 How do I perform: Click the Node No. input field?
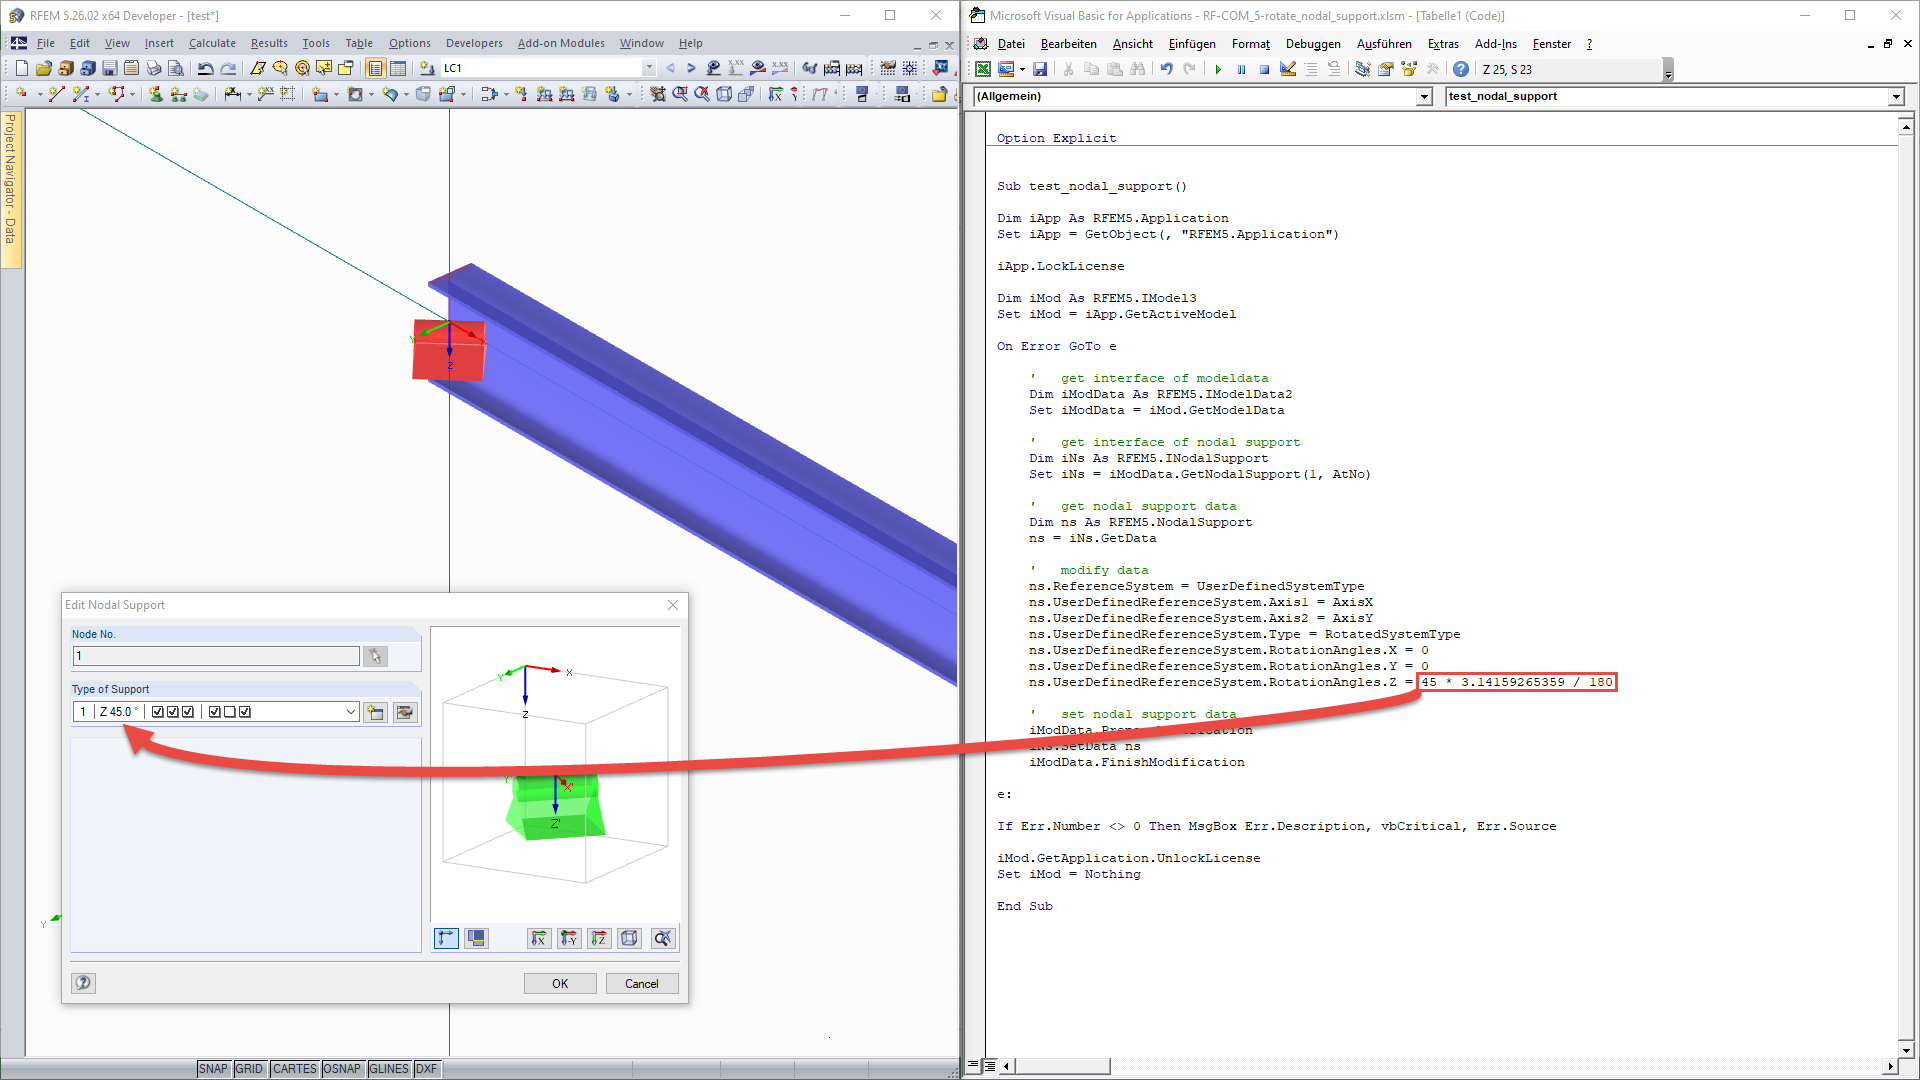[x=216, y=657]
